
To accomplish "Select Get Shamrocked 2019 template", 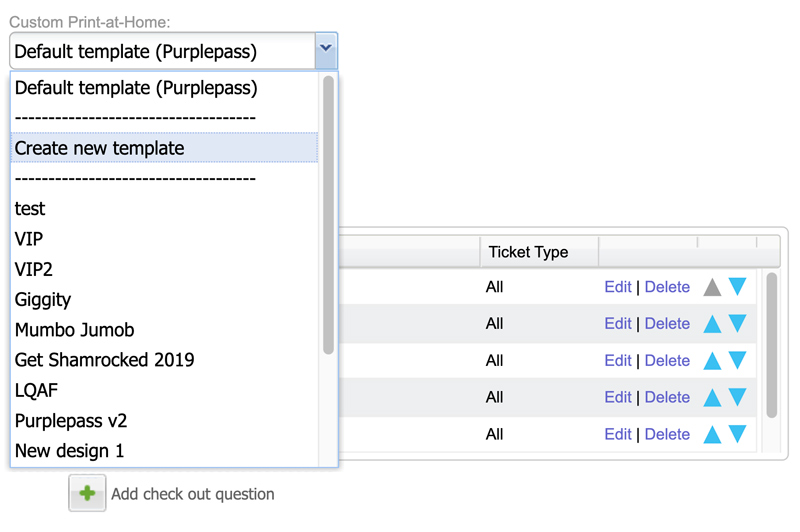I will point(165,360).
